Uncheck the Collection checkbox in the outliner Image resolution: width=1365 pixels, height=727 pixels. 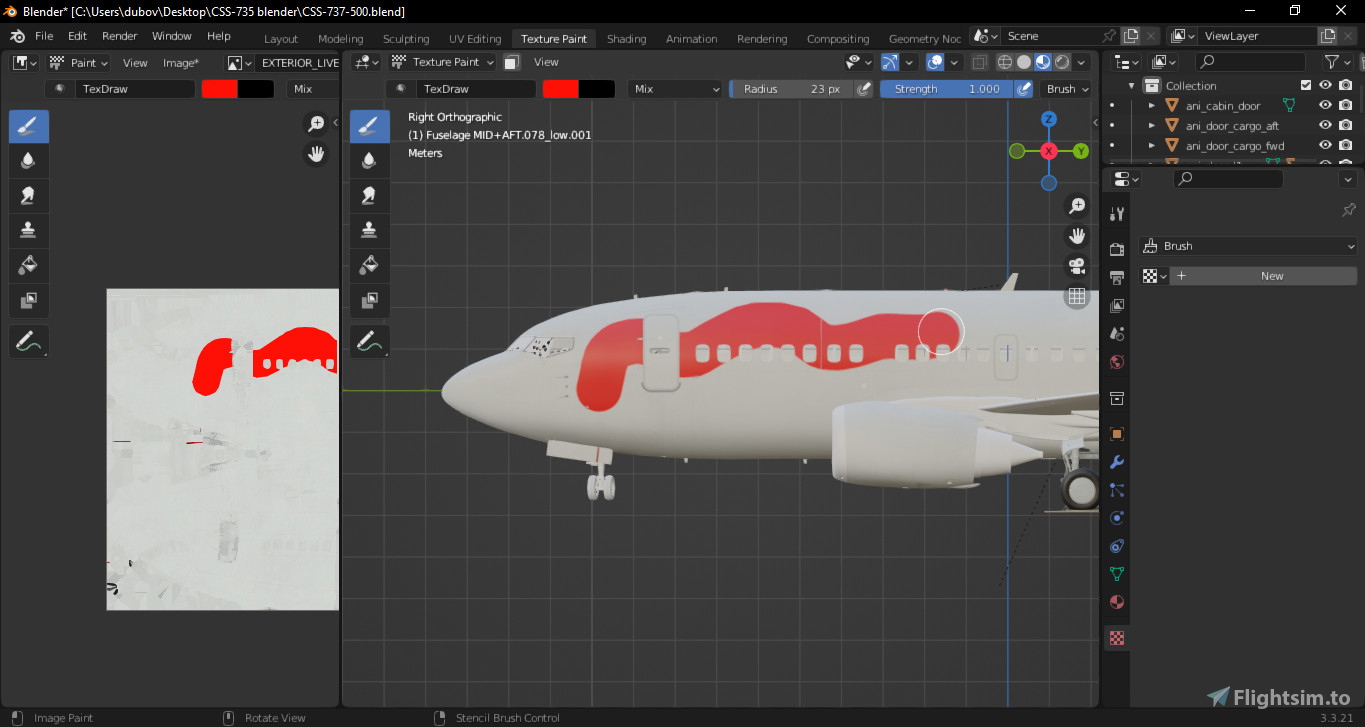coord(1305,85)
